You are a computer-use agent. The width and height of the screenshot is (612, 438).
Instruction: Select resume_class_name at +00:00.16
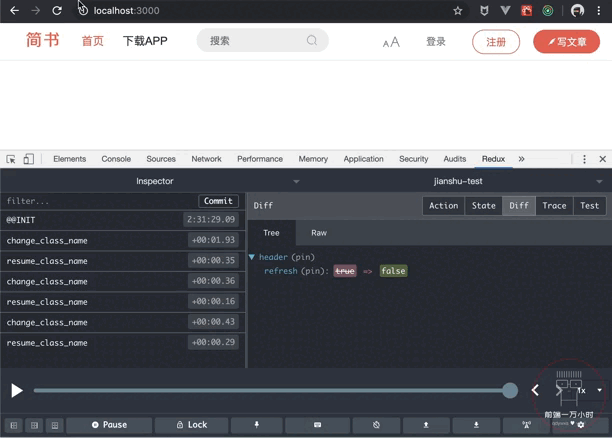pos(123,302)
